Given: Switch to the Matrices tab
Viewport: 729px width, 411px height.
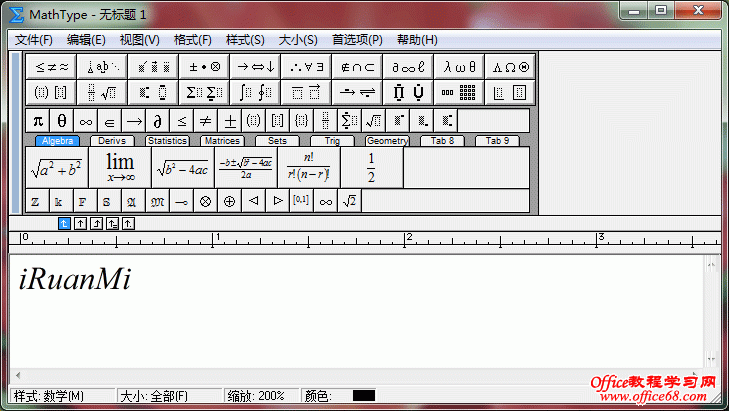Looking at the screenshot, I should [x=222, y=140].
